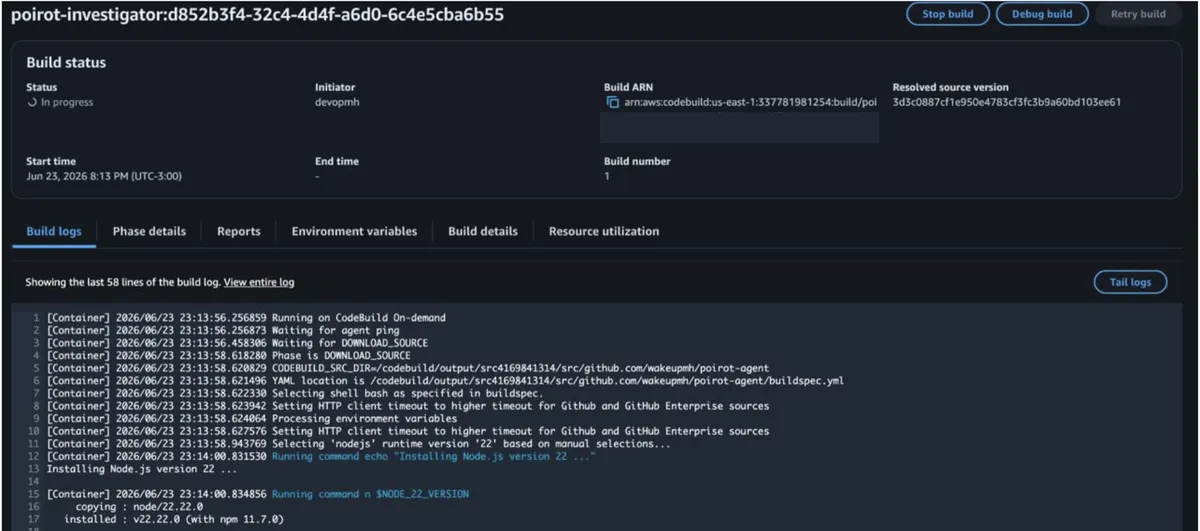1200x531 pixels.
Task: Click the resolved source version hash 3d3c0887
Action: (x=1007, y=102)
